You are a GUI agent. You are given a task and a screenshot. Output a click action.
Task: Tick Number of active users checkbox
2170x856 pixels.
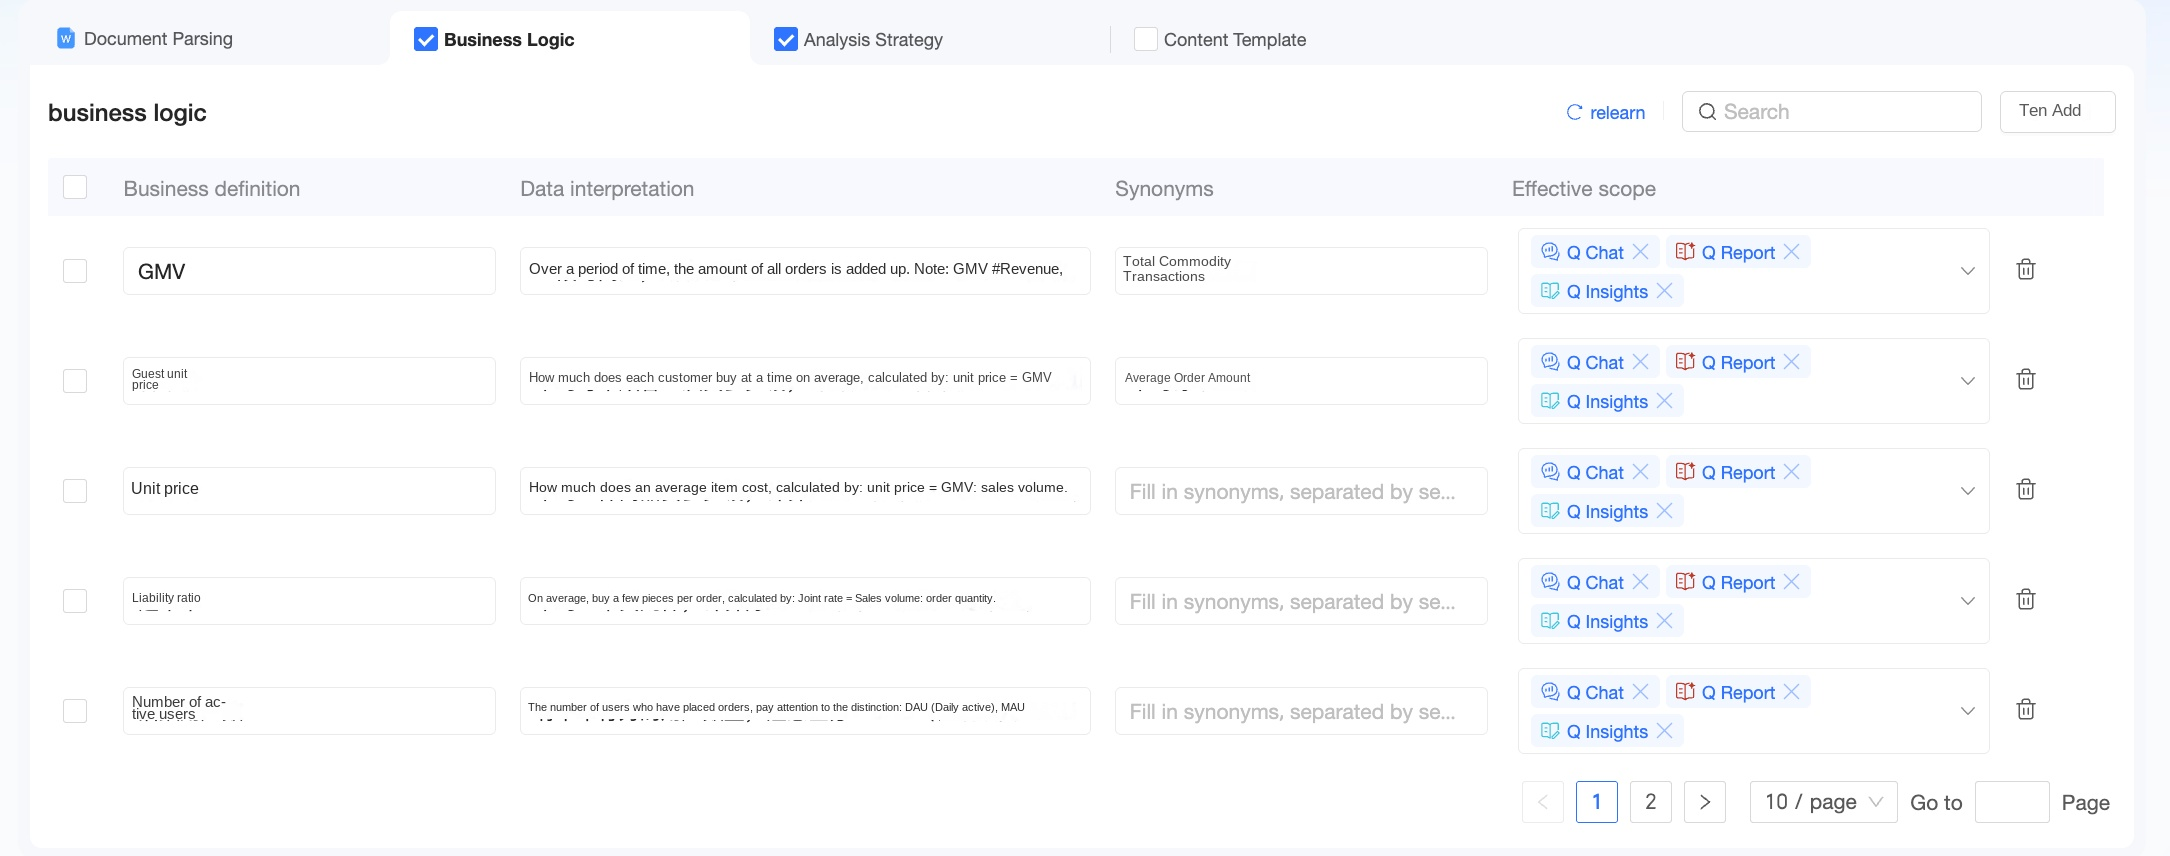point(75,711)
